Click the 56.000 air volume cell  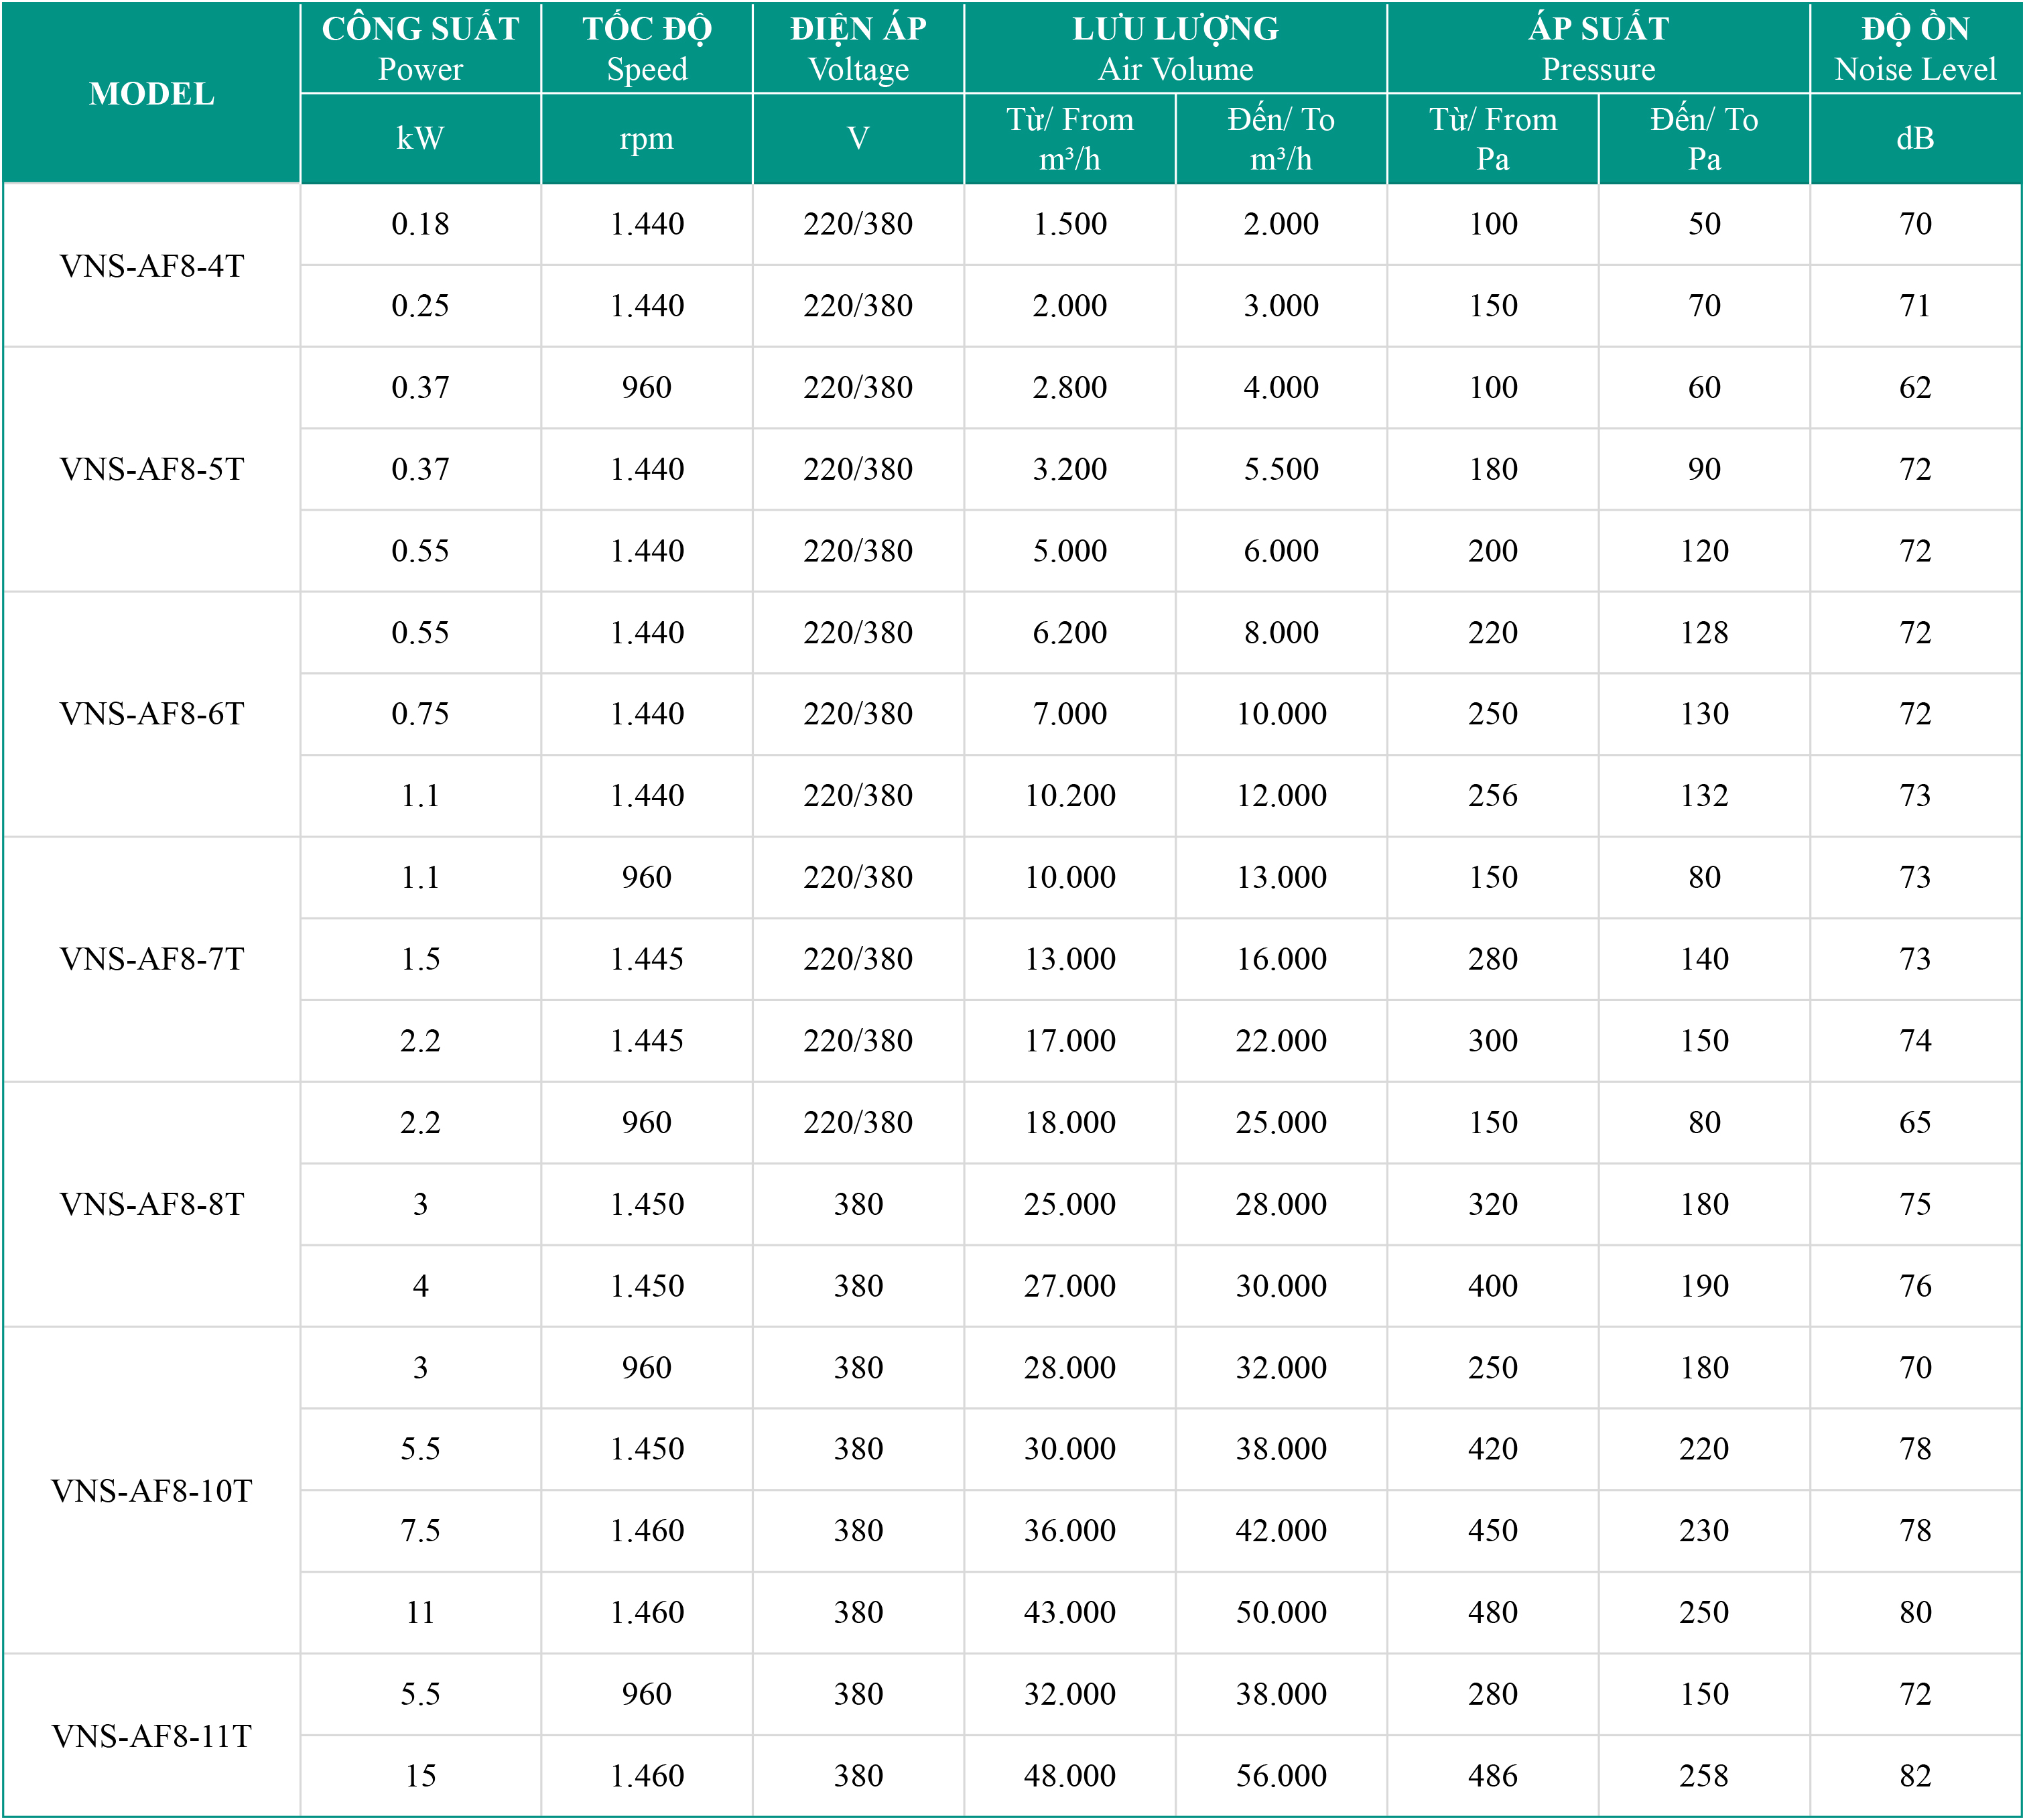1281,1776
